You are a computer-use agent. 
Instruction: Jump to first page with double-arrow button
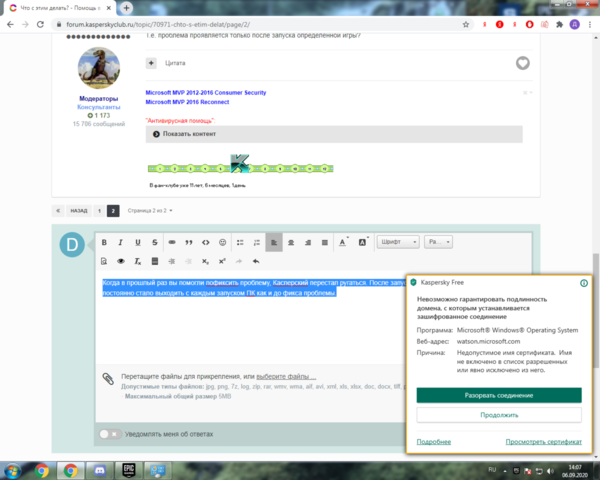click(58, 211)
